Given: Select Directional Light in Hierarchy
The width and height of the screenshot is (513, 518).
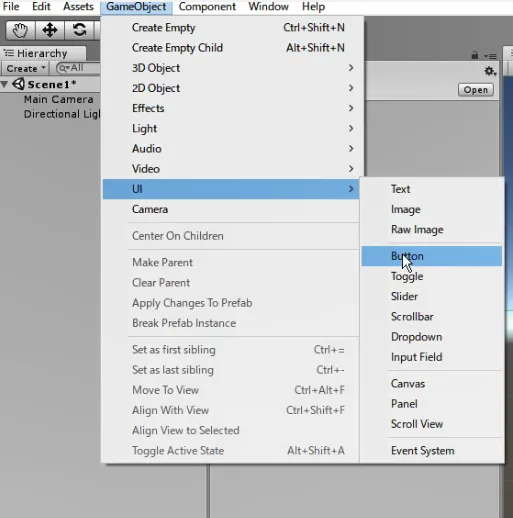Looking at the screenshot, I should pos(62,114).
